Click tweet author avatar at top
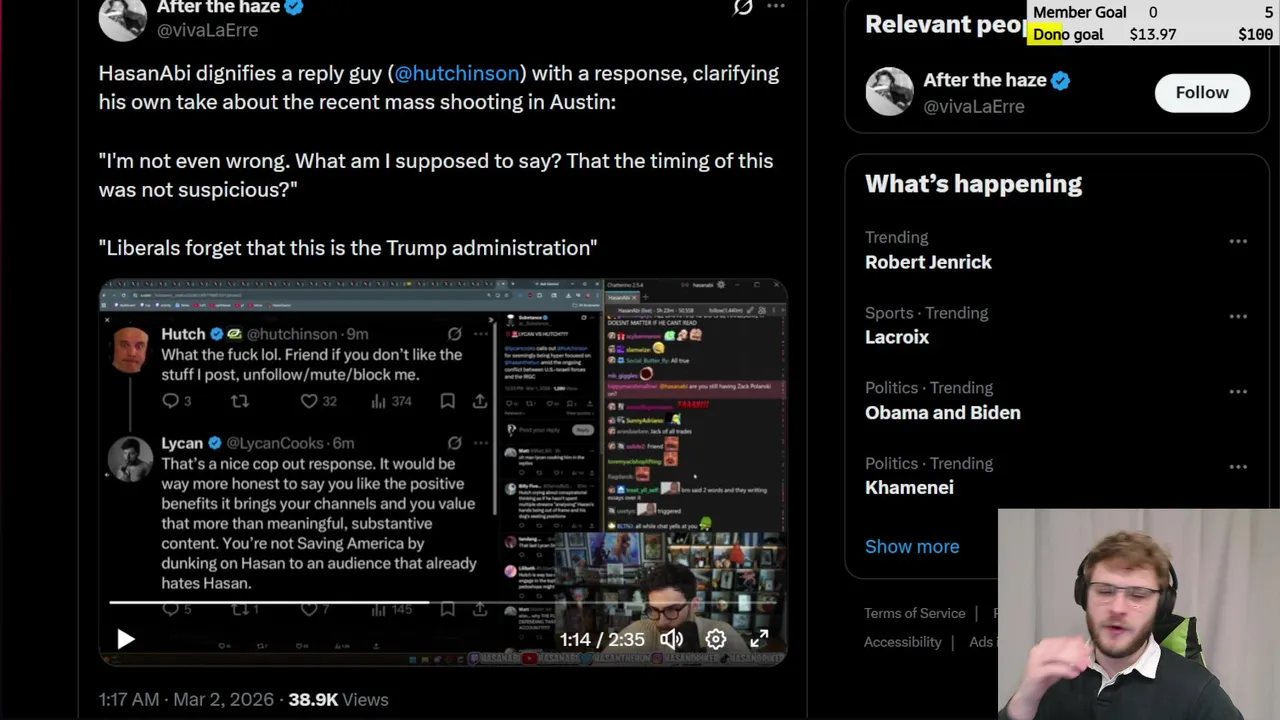1280x720 pixels. (123, 18)
